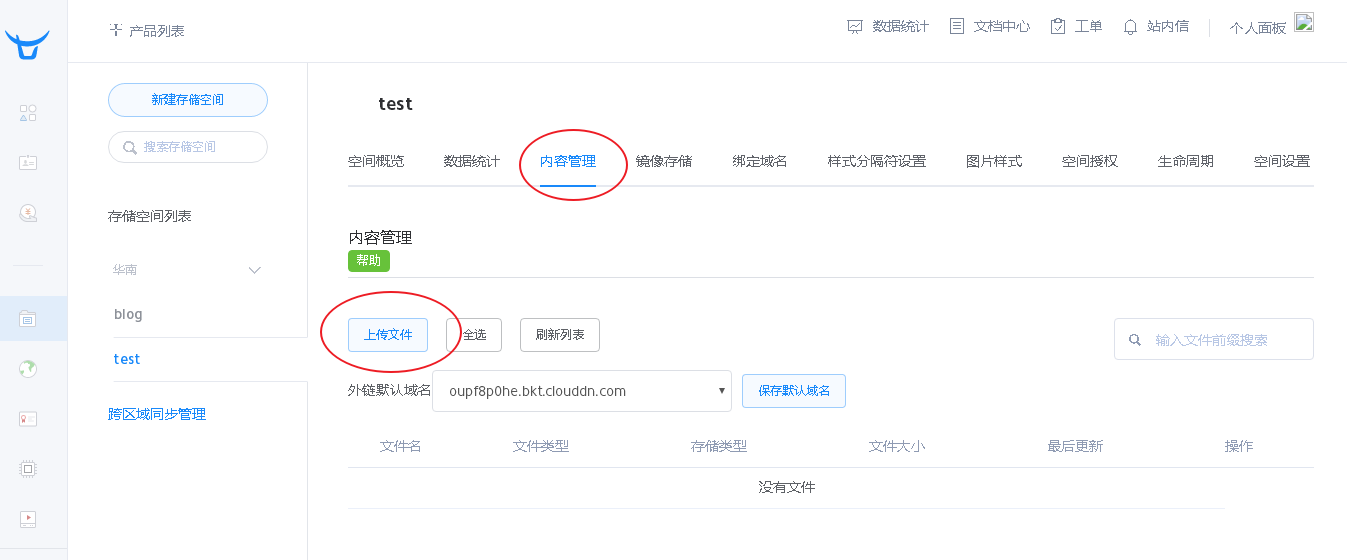Click the Qiniu bull logo

click(x=27, y=44)
